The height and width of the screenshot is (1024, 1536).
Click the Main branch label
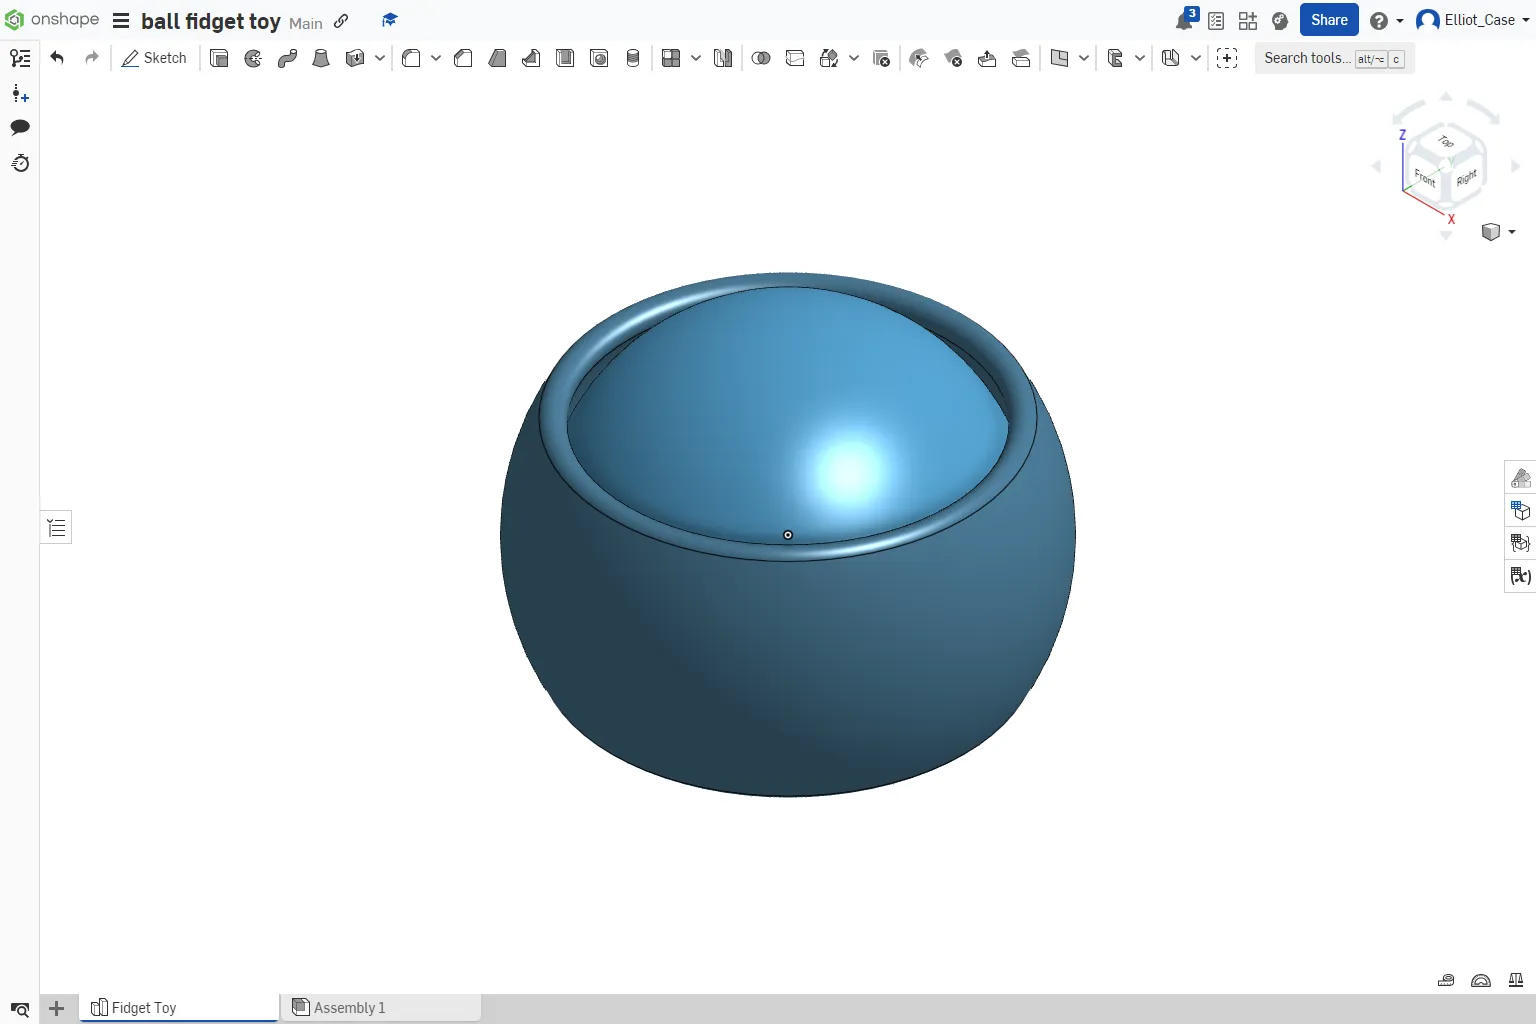coord(306,23)
